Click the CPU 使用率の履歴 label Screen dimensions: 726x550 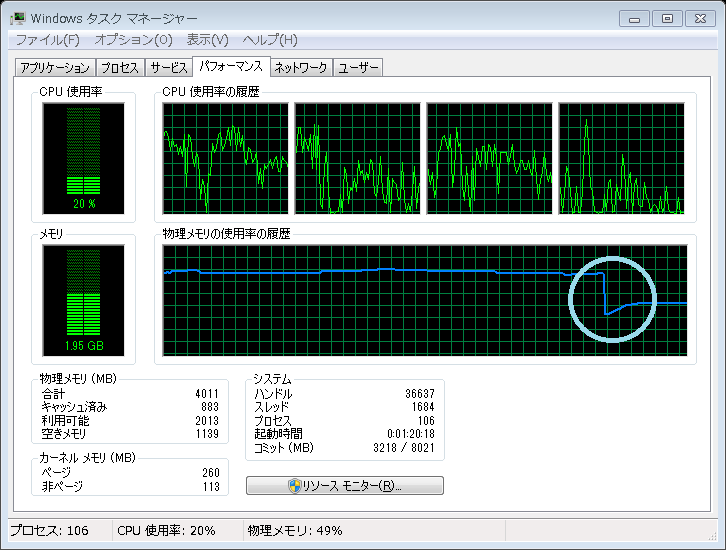tap(211, 92)
